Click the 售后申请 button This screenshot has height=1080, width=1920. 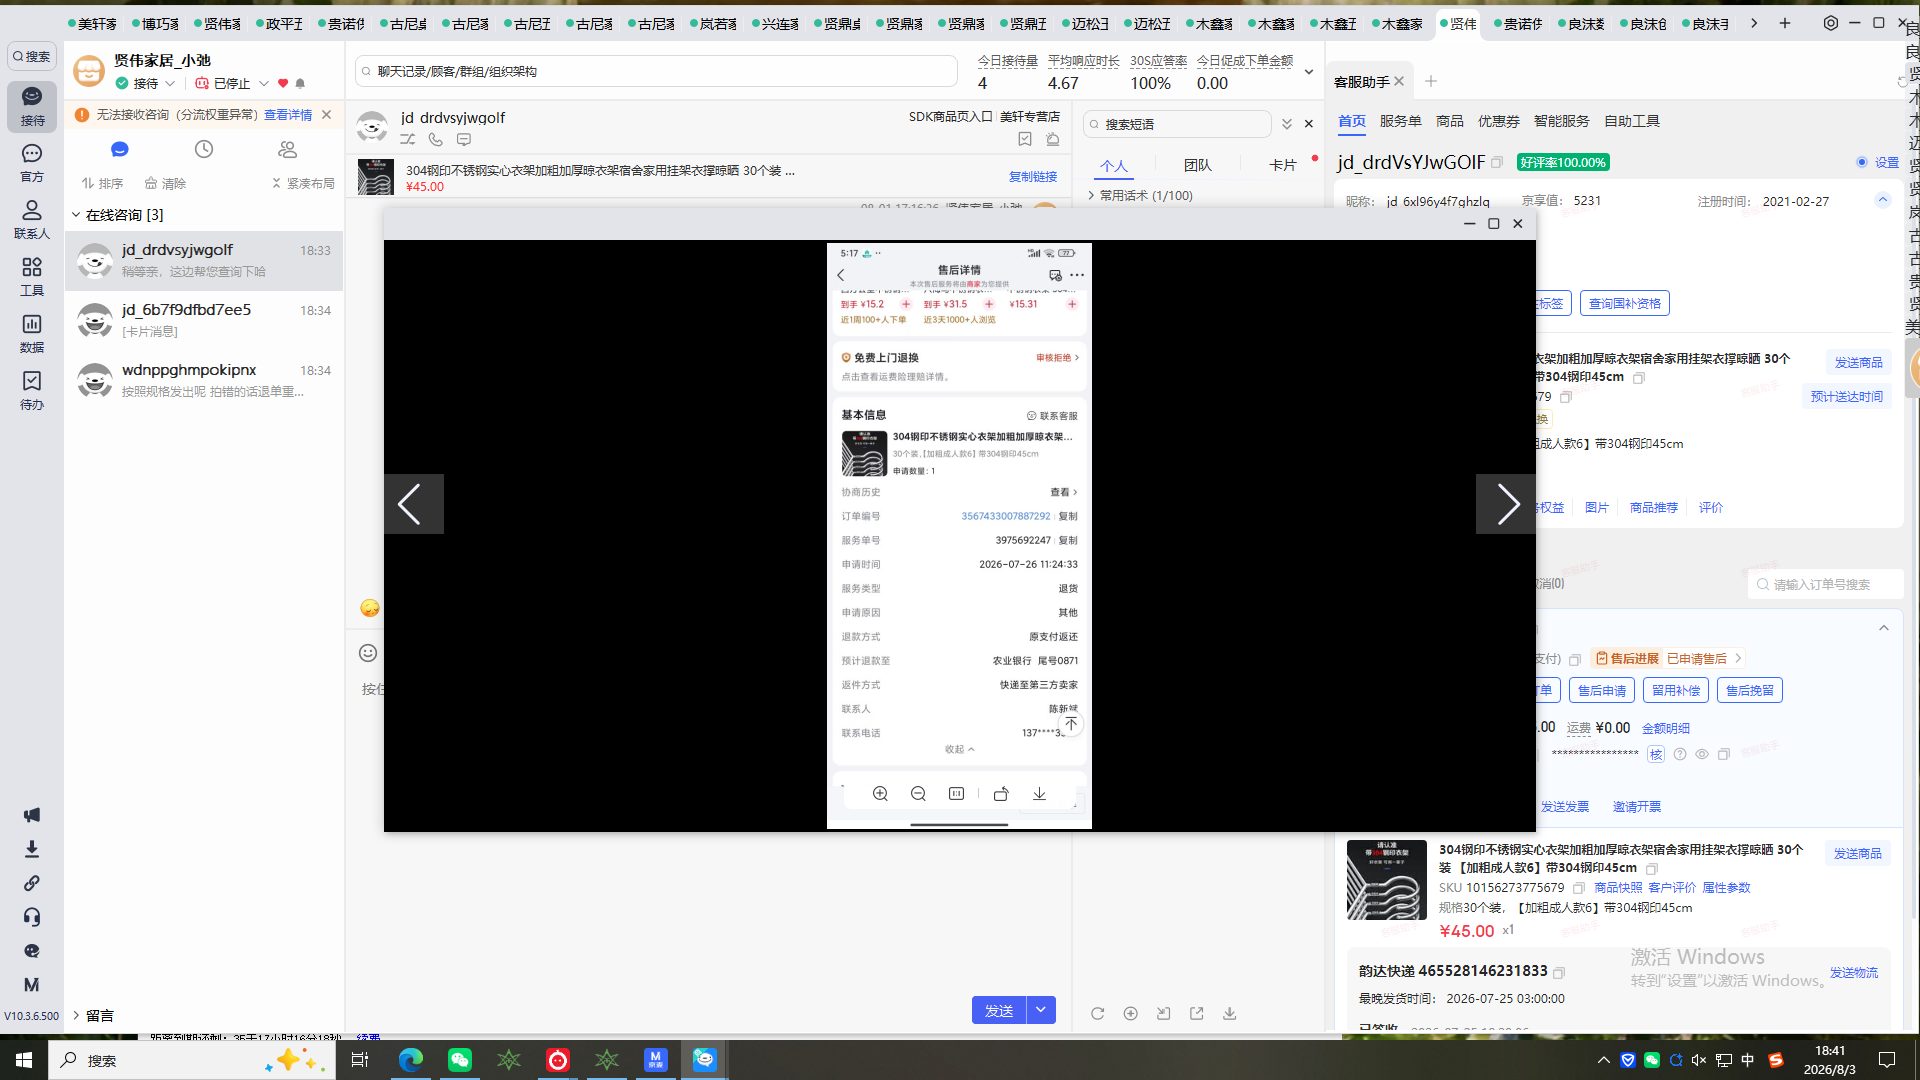click(x=1602, y=690)
